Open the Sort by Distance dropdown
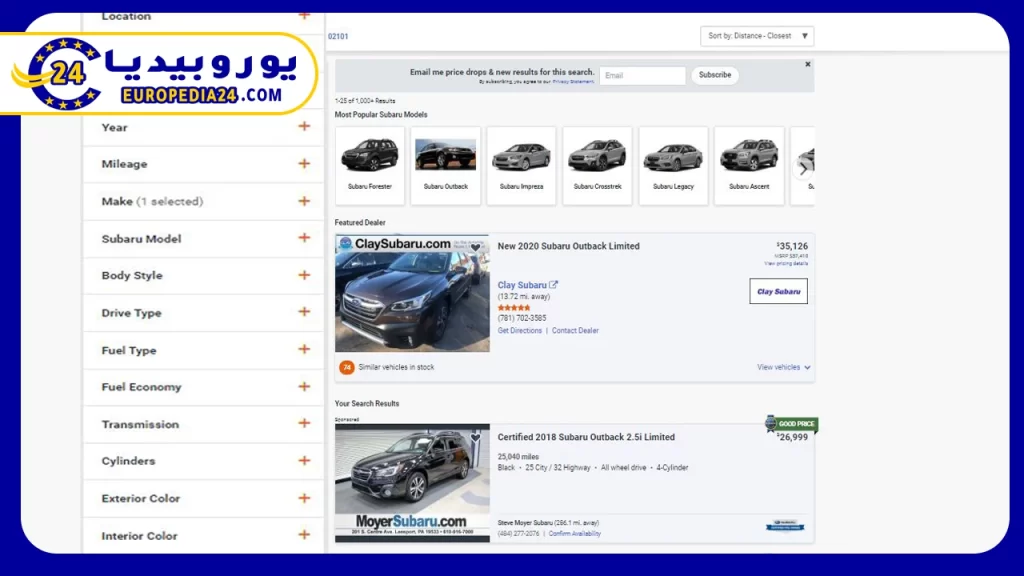 pyautogui.click(x=757, y=36)
